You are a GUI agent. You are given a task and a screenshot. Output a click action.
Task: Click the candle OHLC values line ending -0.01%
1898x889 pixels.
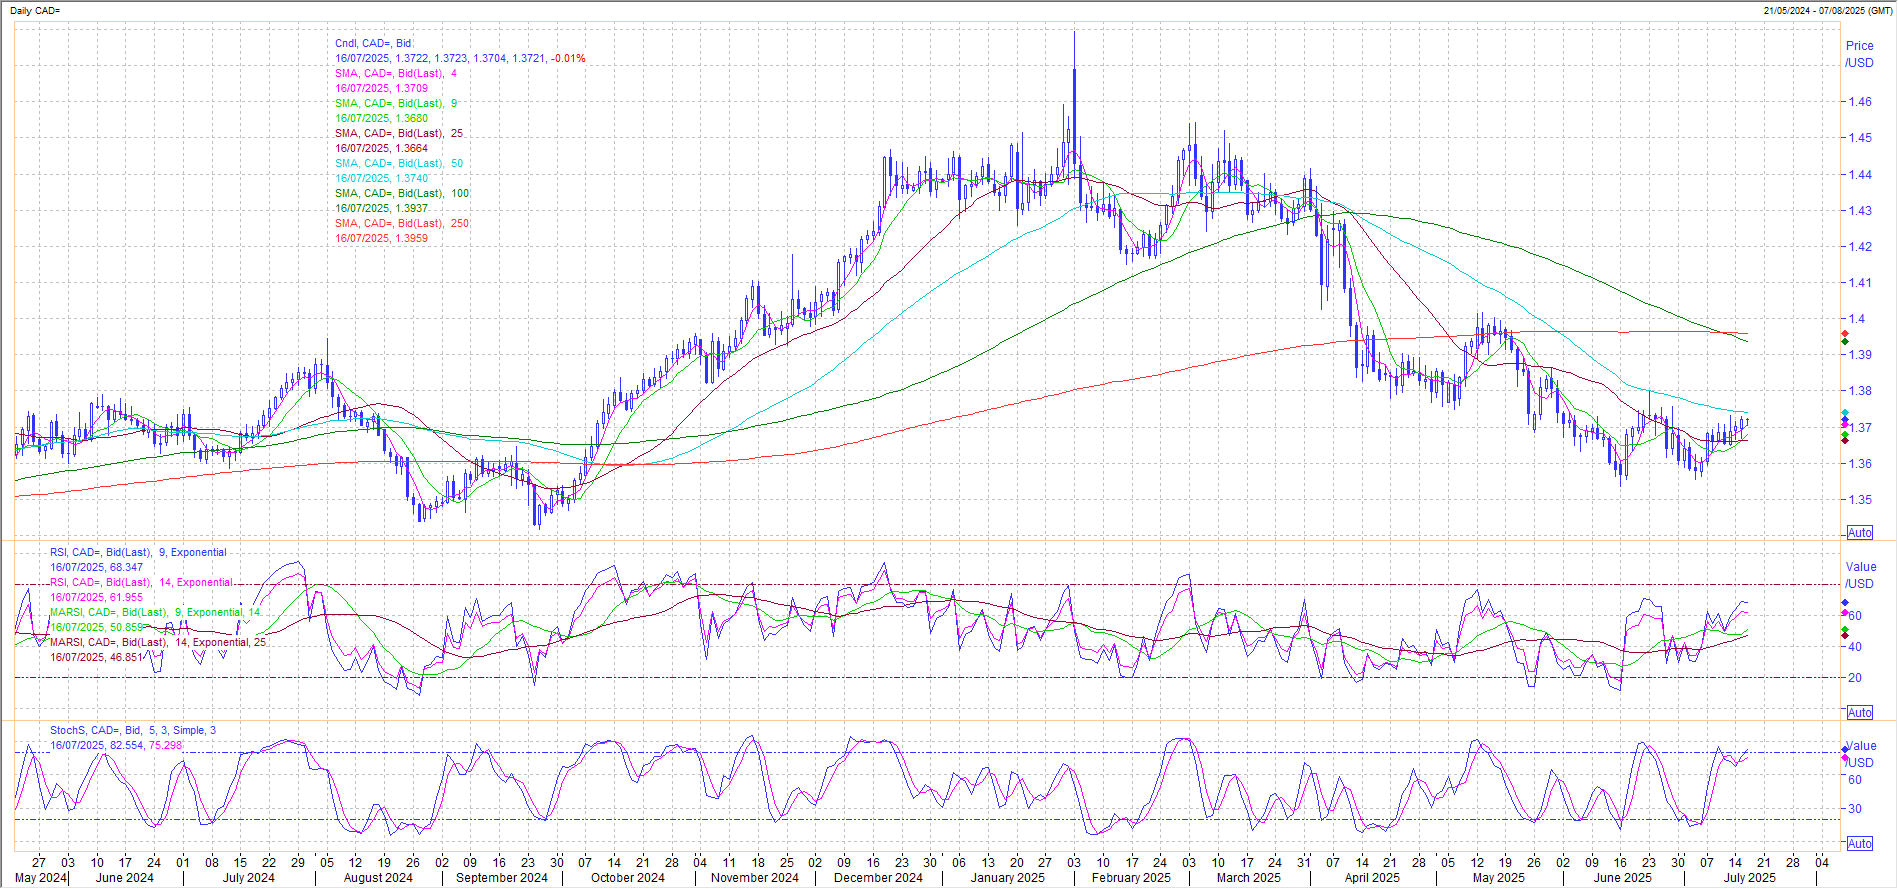click(460, 58)
